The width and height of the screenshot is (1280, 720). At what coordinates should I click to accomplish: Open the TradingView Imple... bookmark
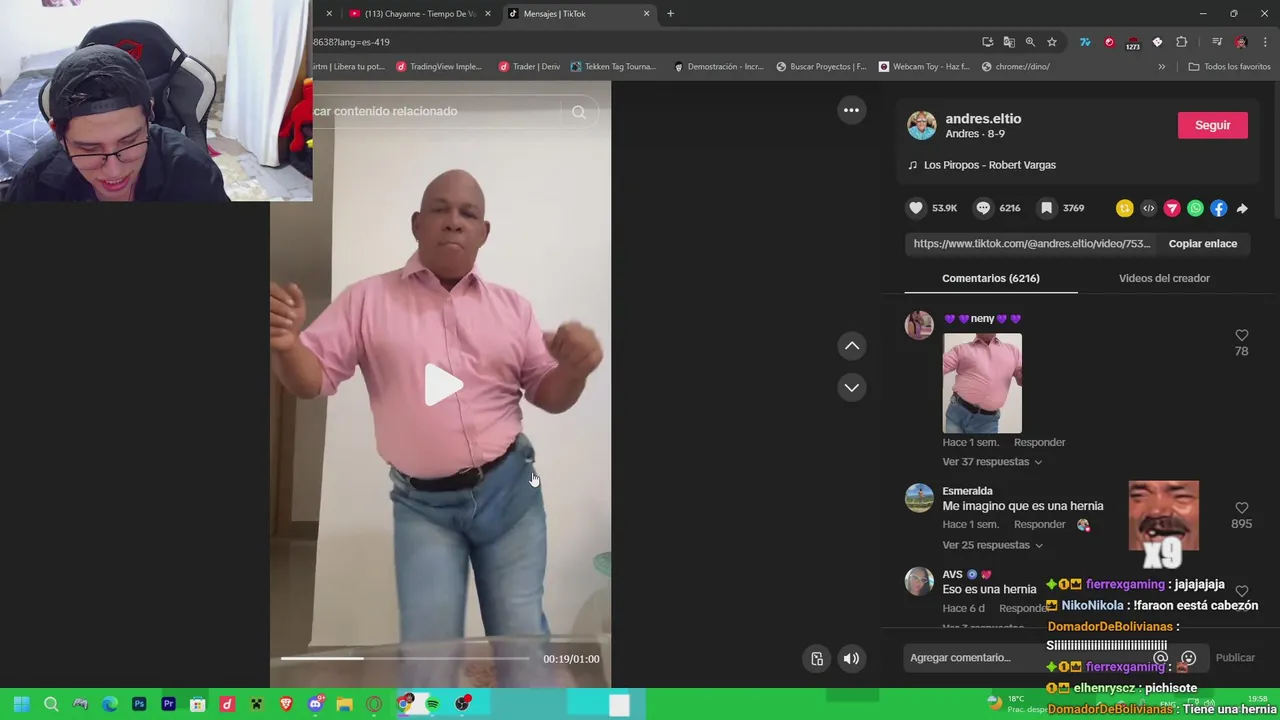(x=439, y=67)
